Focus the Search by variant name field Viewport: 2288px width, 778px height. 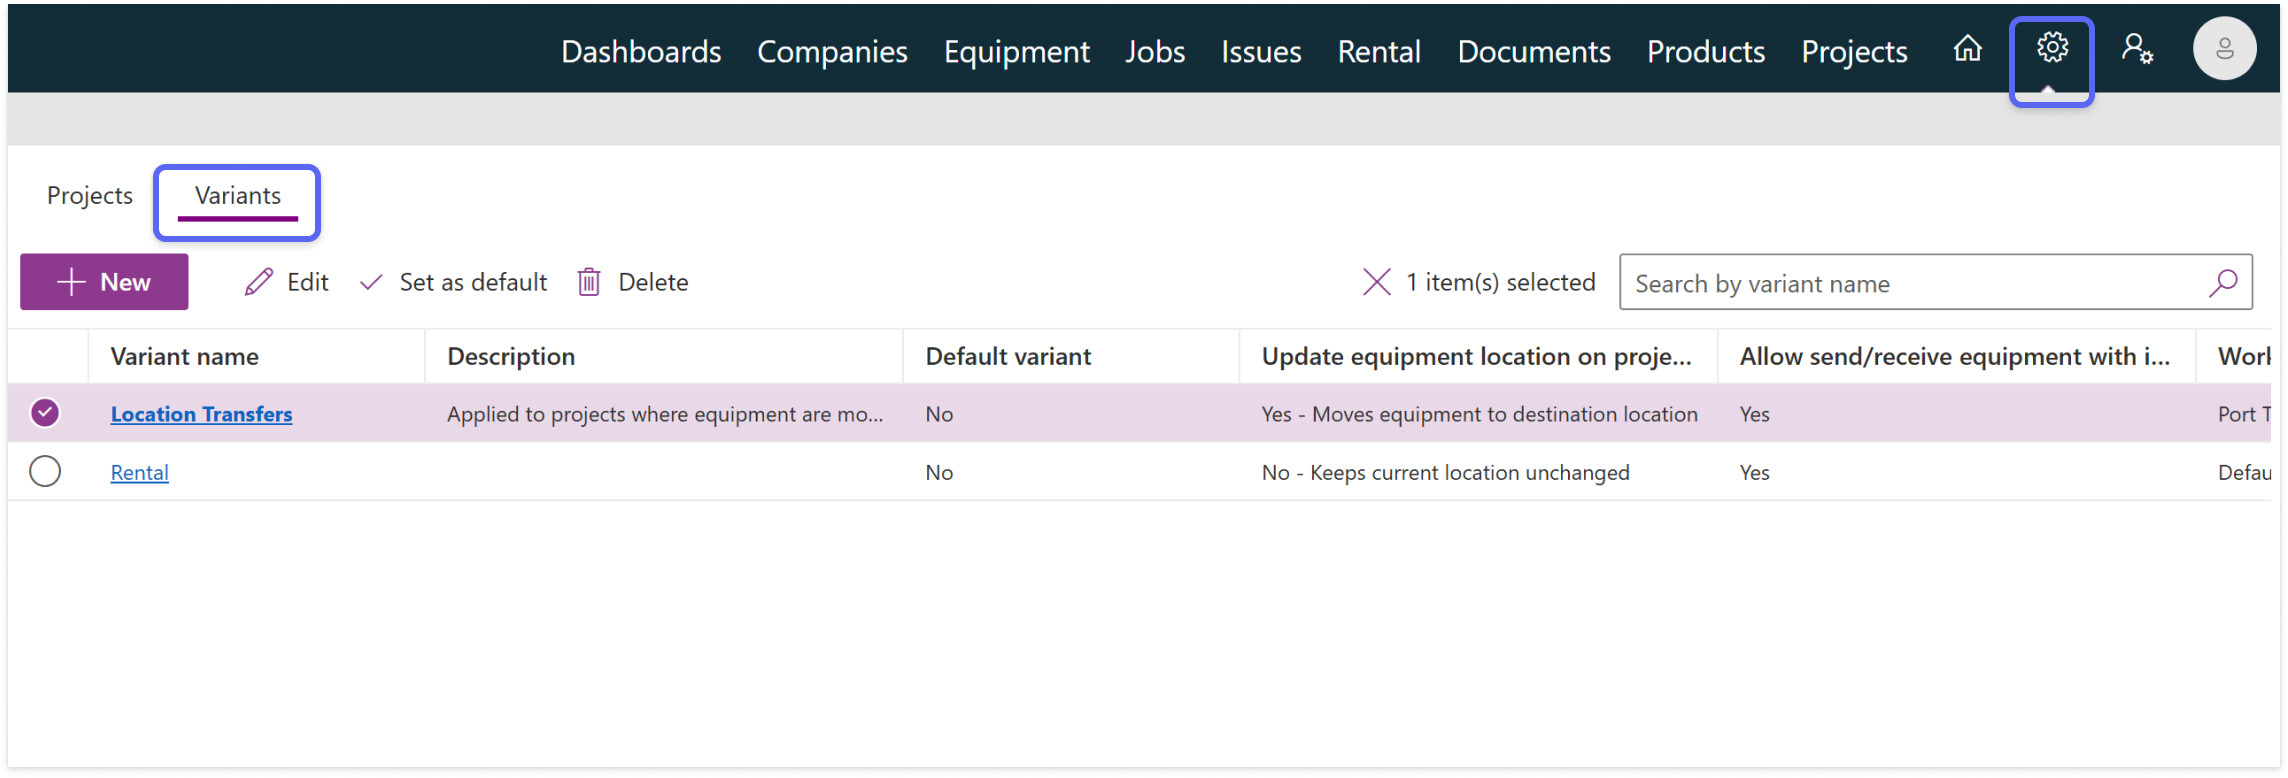(1910, 284)
